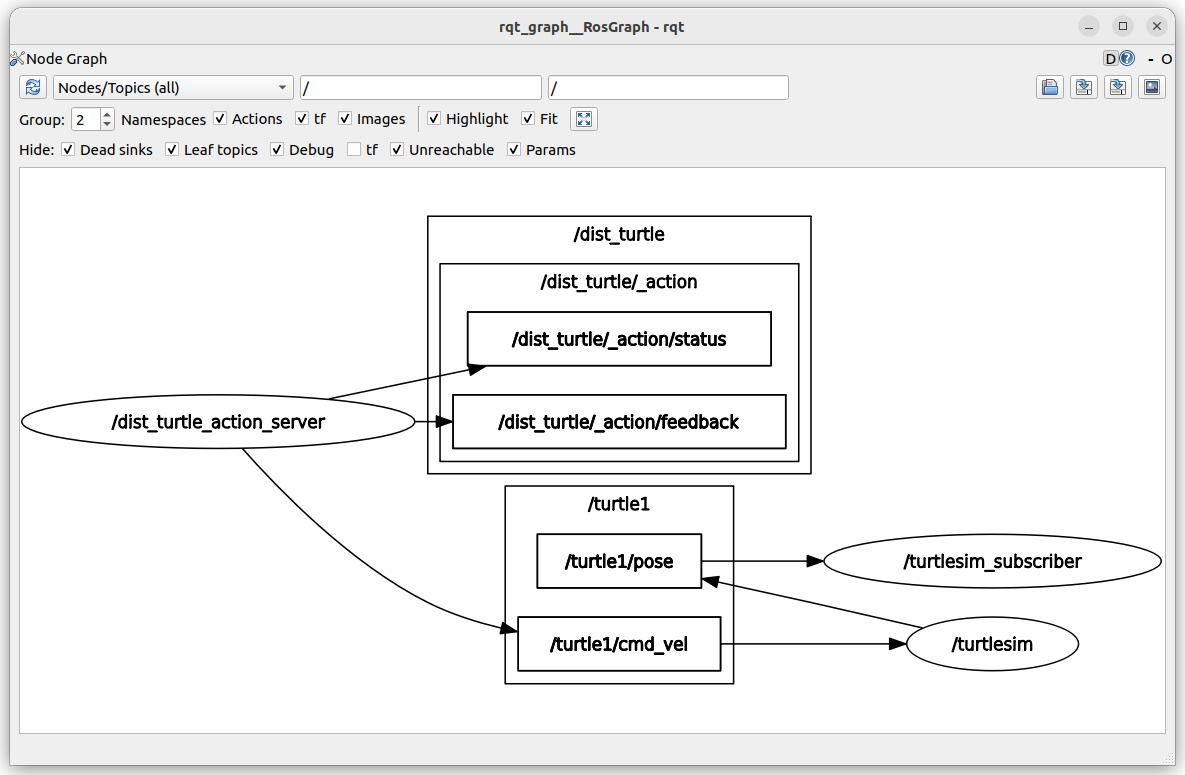1185x775 pixels.
Task: Select the /dist_turtle_action_server node
Action: pos(218,421)
